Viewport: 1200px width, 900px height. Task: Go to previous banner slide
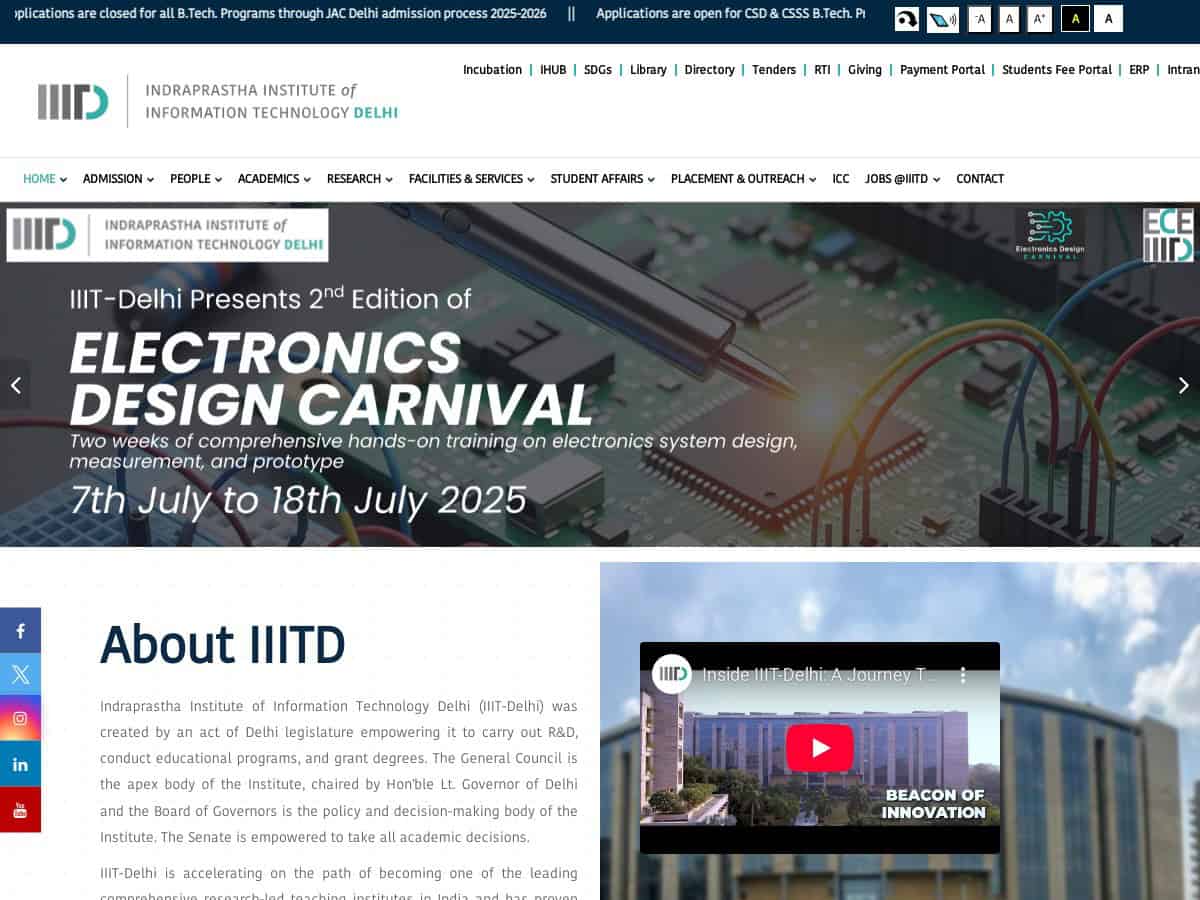(x=15, y=385)
